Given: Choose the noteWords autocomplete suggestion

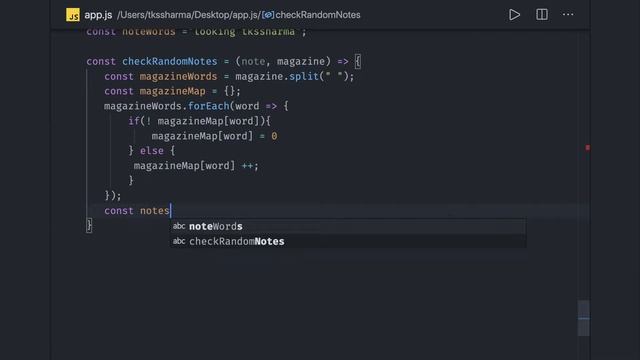Looking at the screenshot, I should pos(348,227).
